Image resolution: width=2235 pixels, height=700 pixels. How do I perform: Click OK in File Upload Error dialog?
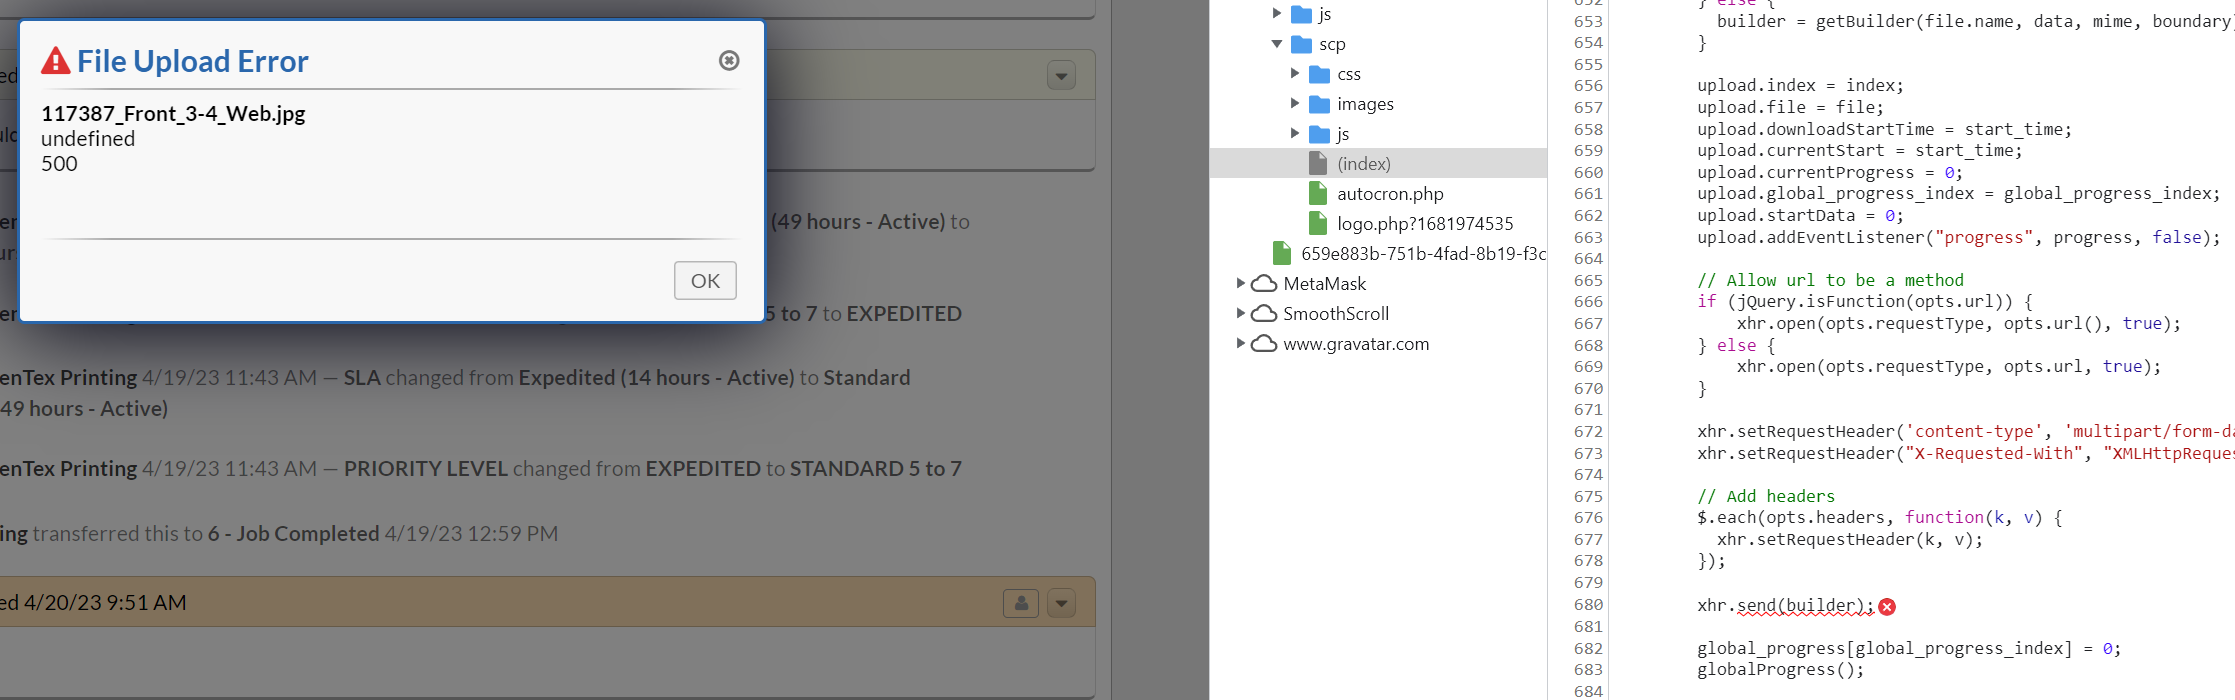(705, 281)
